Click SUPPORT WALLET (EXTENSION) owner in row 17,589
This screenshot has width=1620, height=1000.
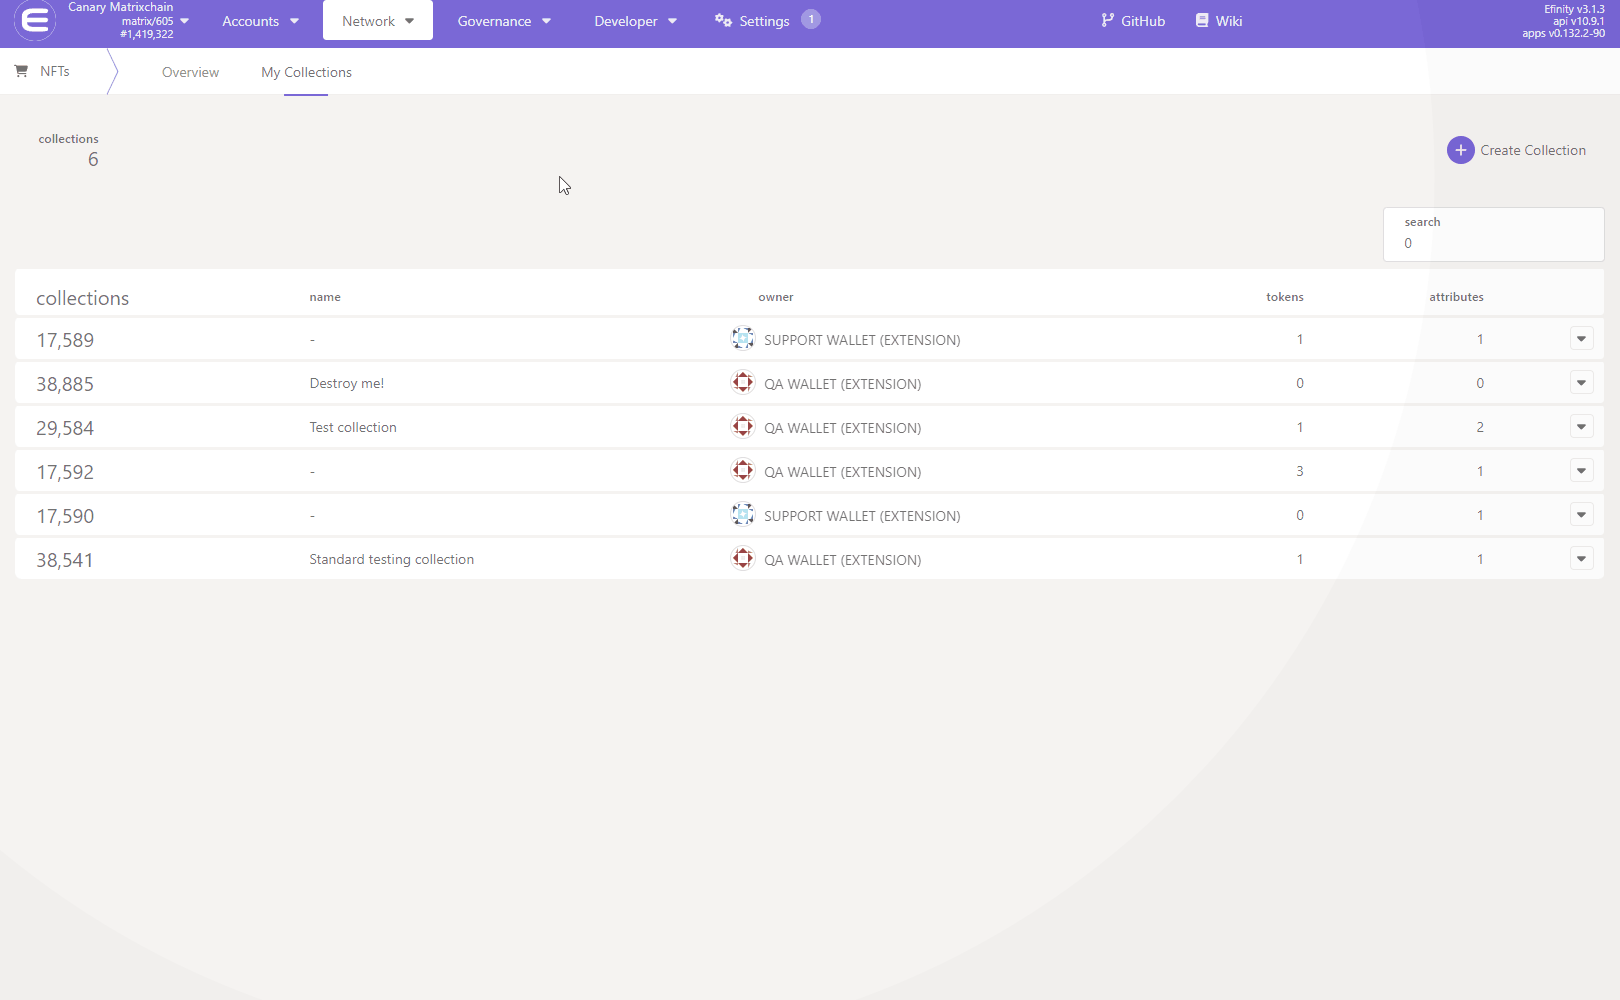(862, 340)
